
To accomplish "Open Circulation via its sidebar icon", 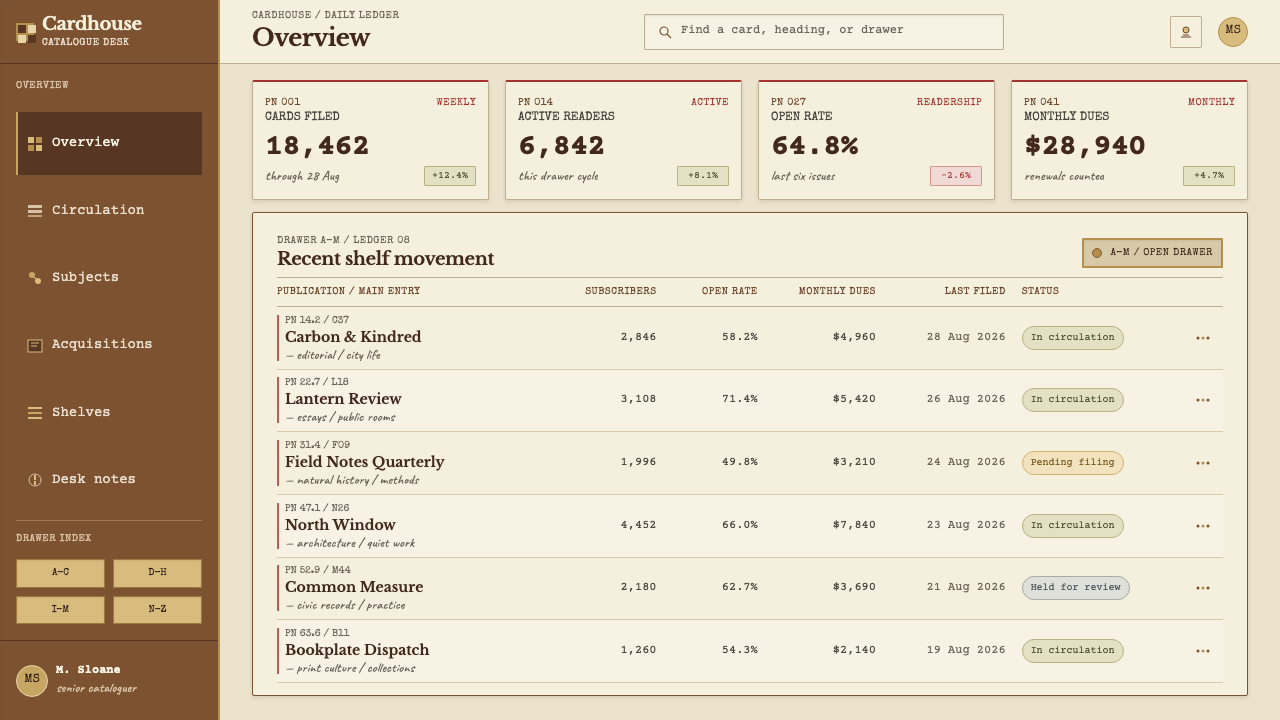I will (x=35, y=210).
